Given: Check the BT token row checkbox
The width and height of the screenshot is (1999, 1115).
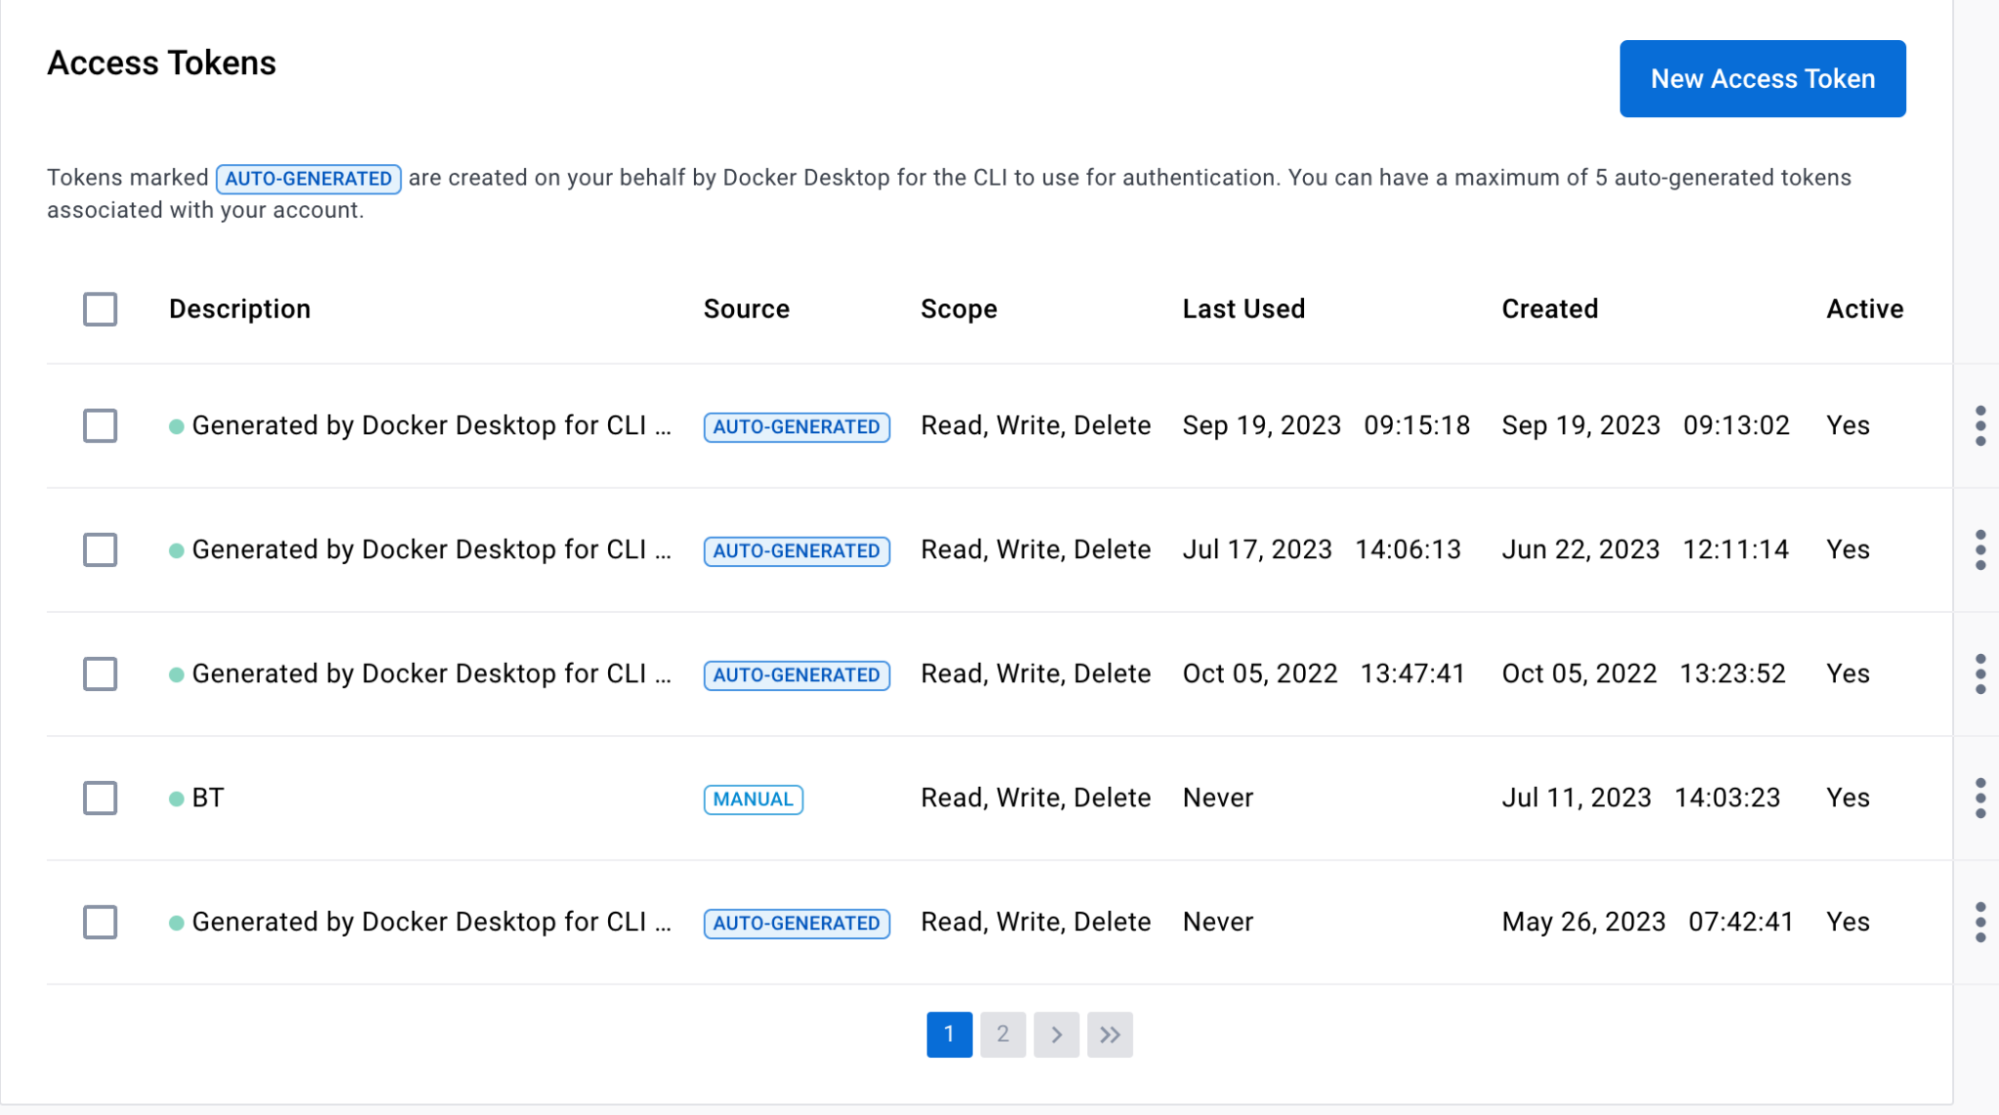Looking at the screenshot, I should (x=99, y=798).
